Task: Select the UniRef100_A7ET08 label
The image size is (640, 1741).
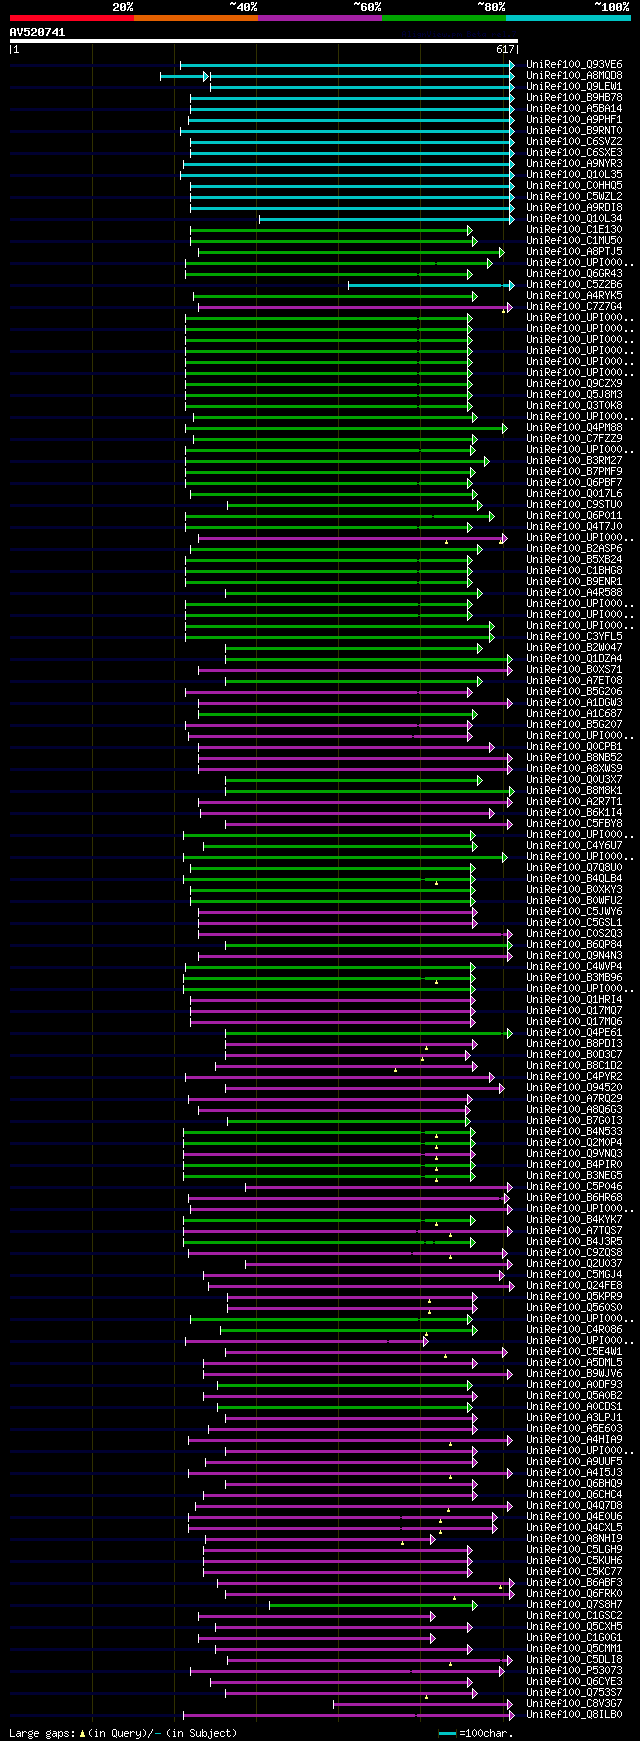Action: tap(574, 681)
